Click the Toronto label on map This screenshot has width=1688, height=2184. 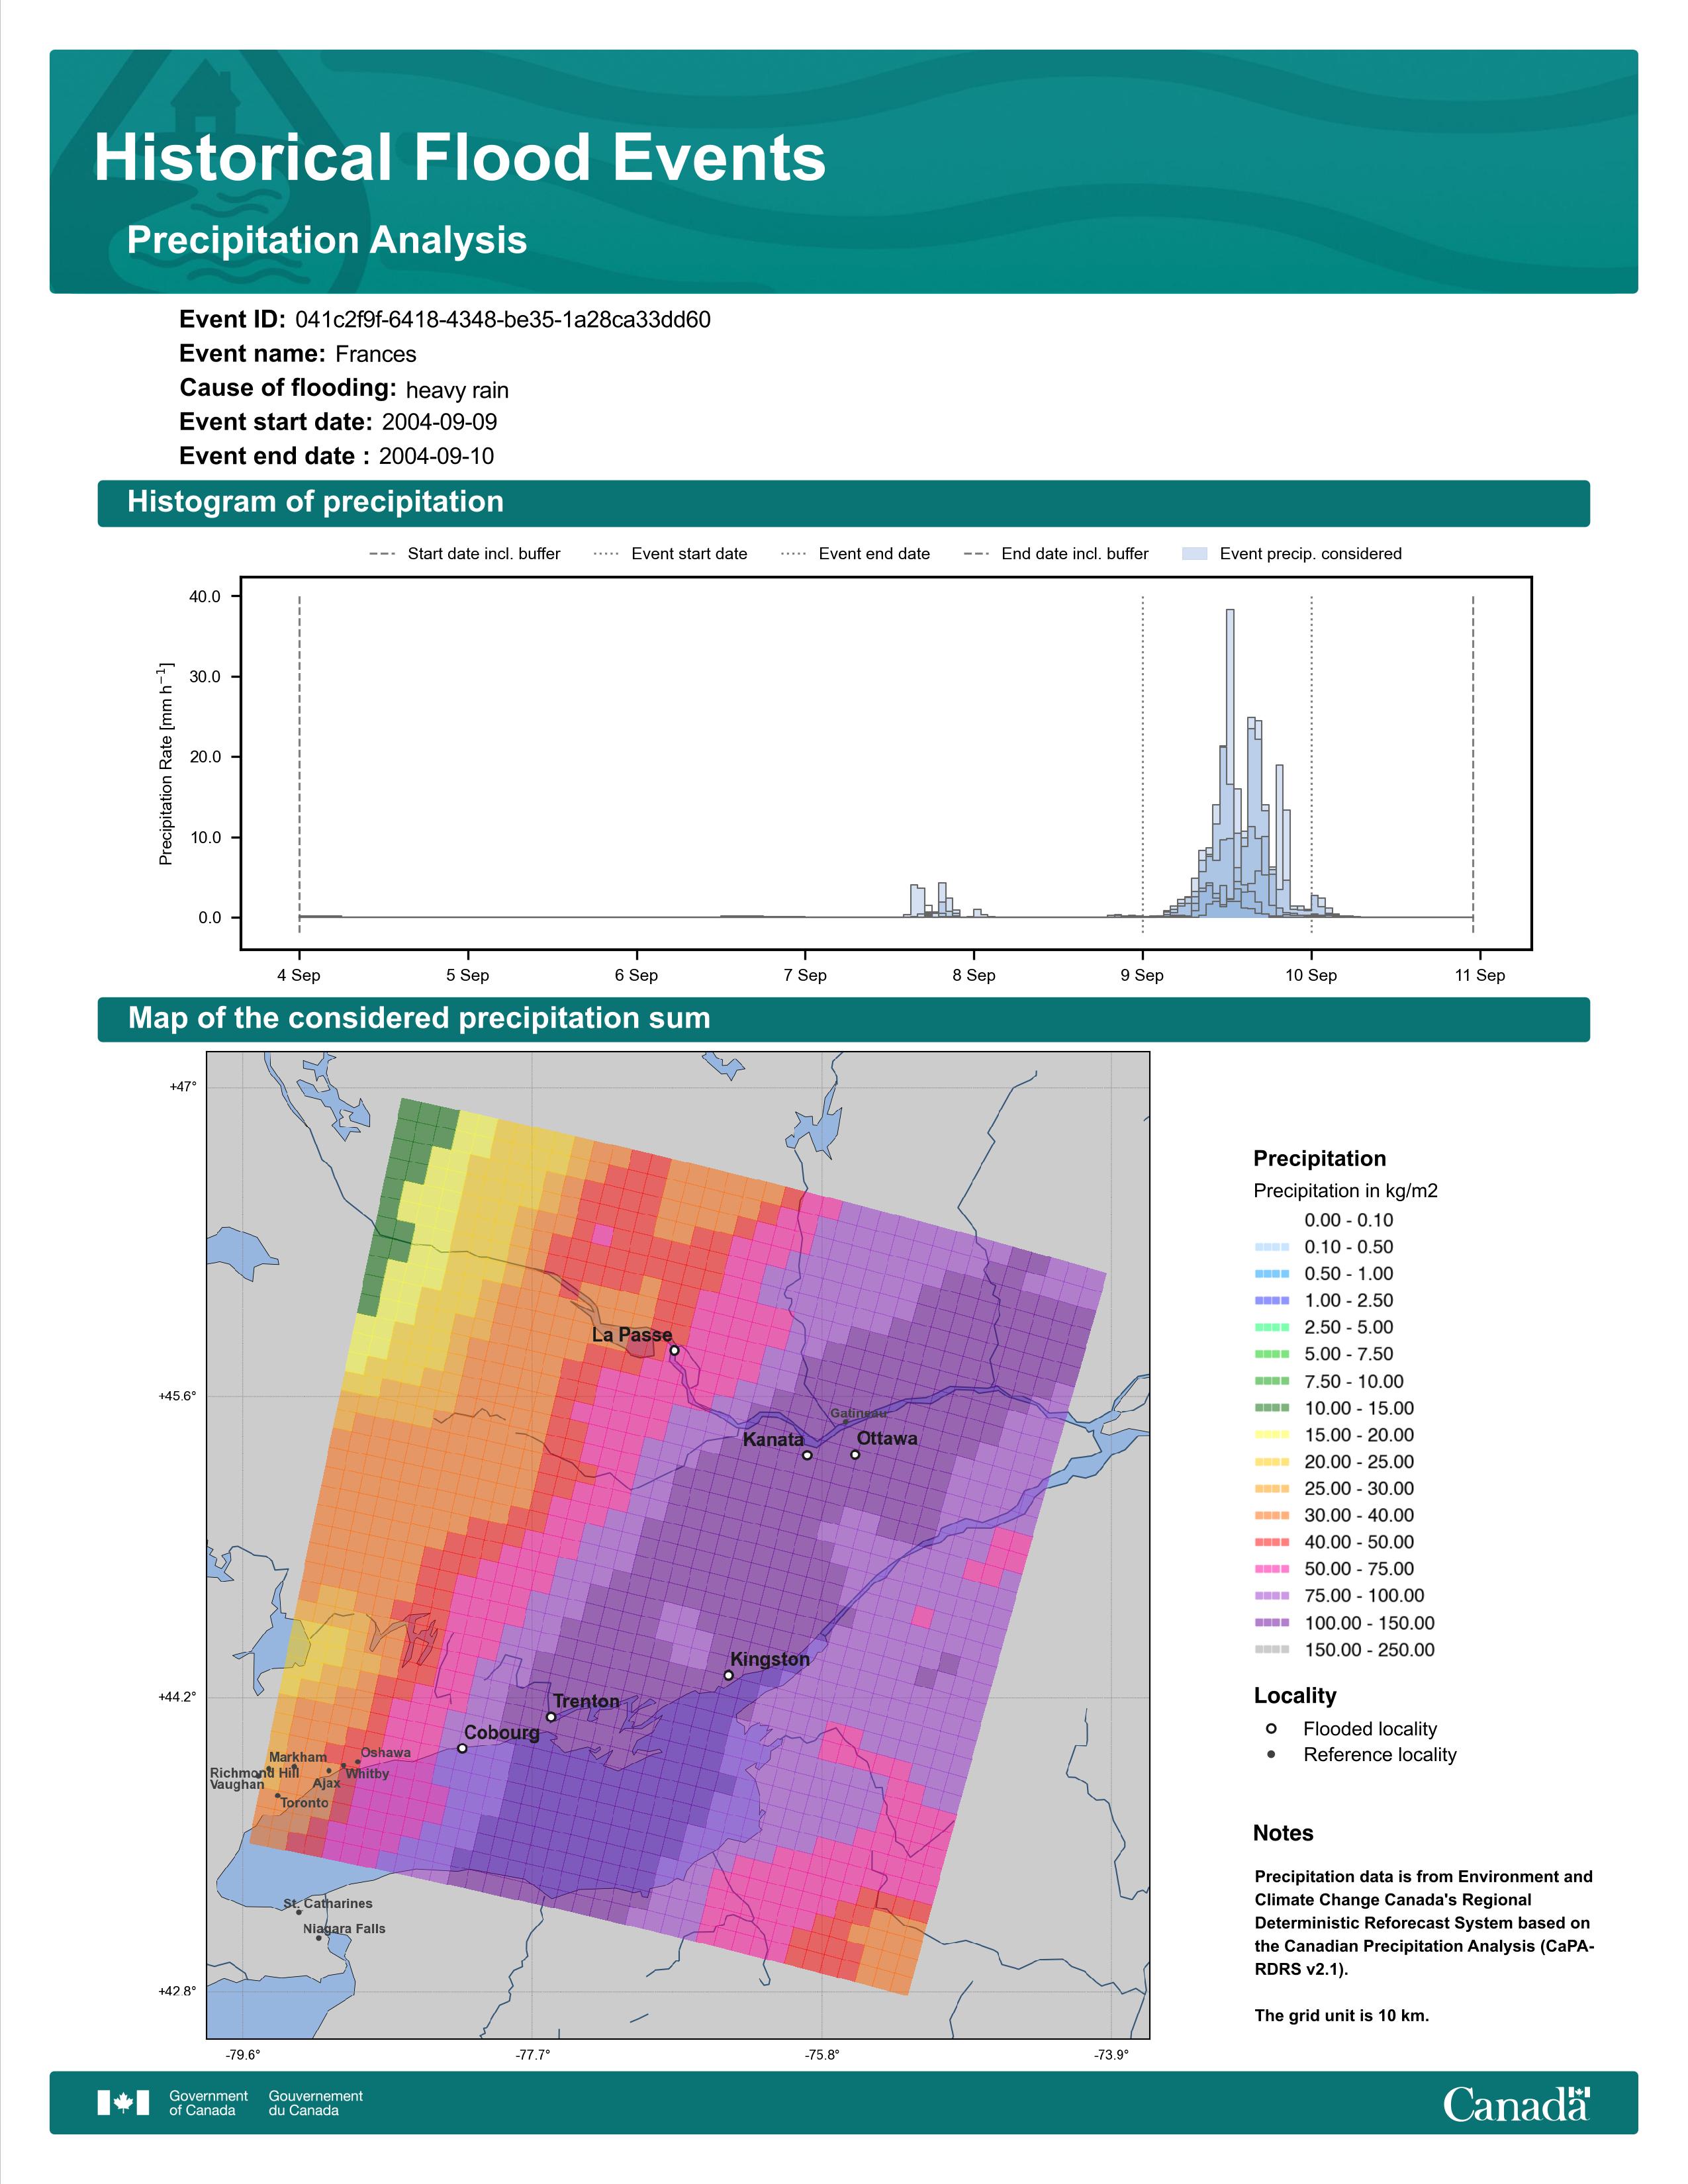304,1803
